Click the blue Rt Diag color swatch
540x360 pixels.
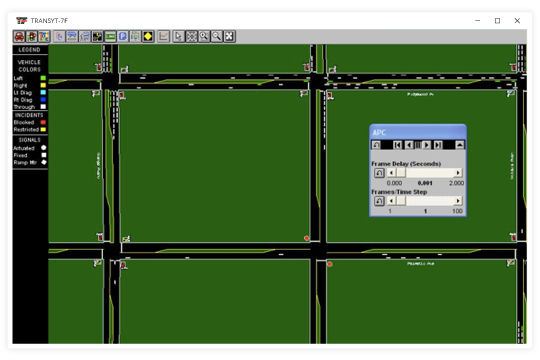43,100
